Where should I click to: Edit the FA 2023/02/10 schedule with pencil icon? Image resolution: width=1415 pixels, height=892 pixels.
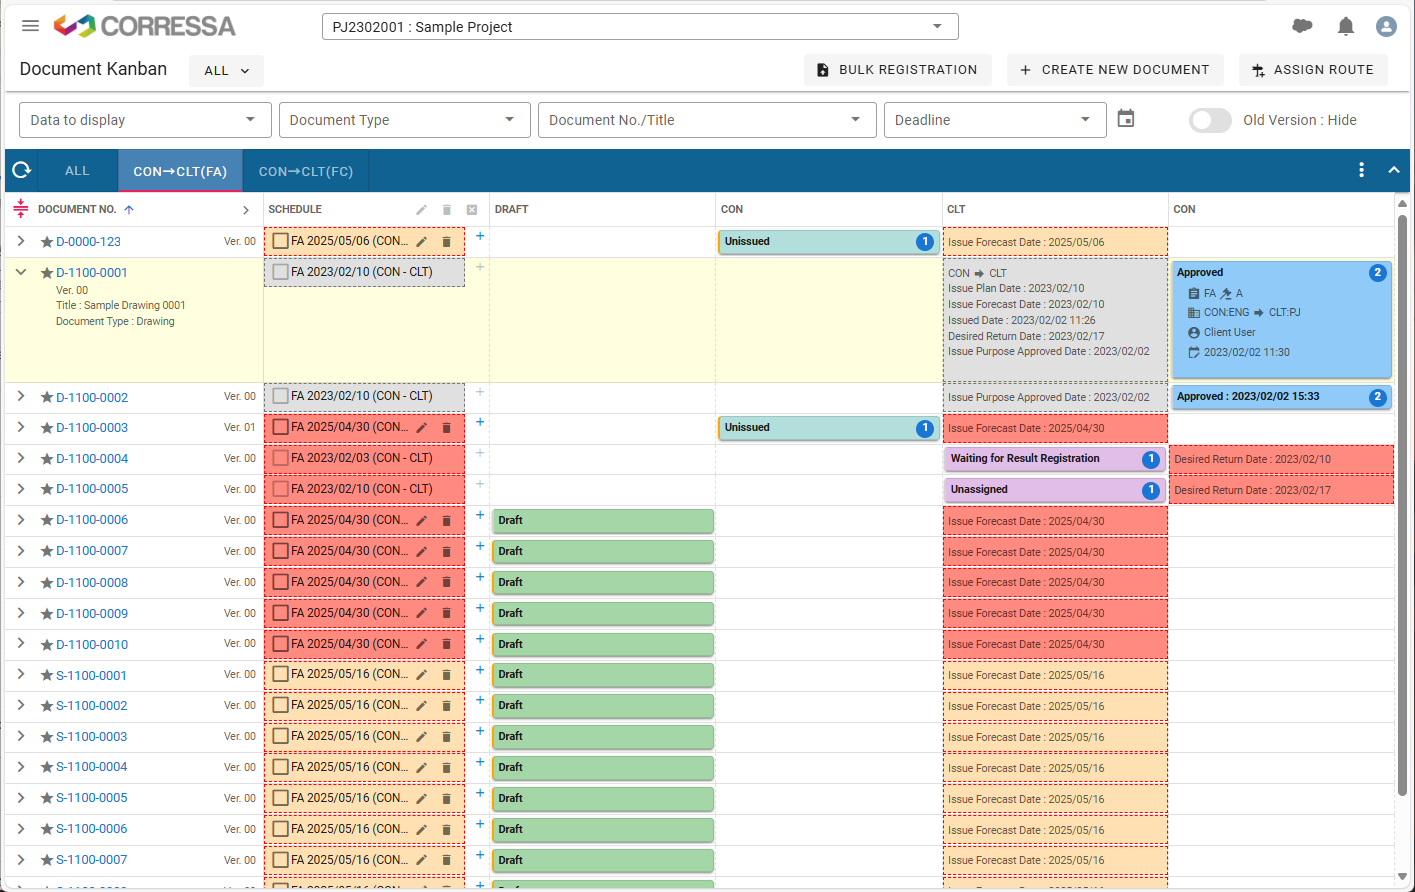pyautogui.click(x=421, y=209)
